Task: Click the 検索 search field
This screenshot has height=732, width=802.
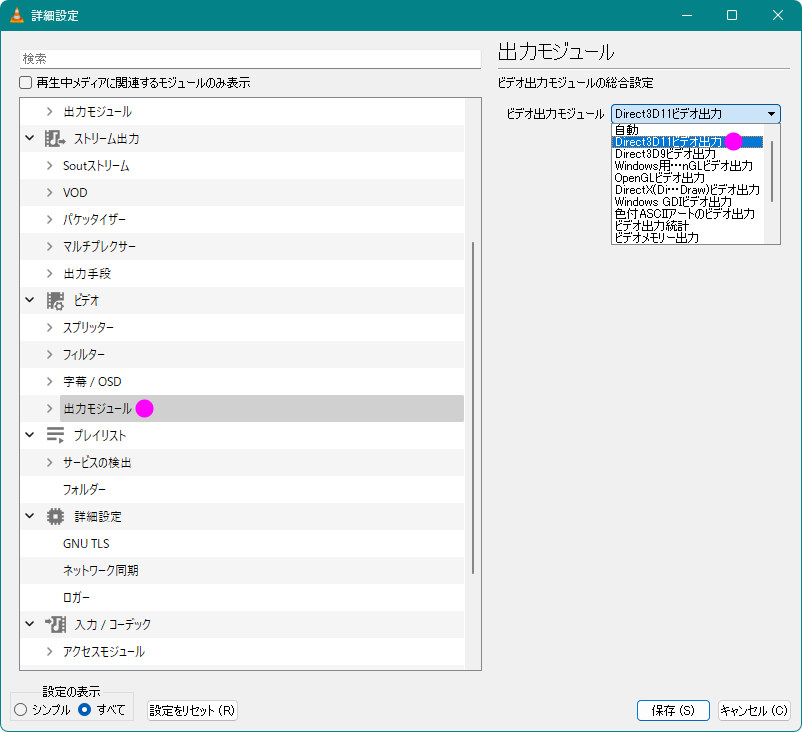Action: (x=250, y=59)
